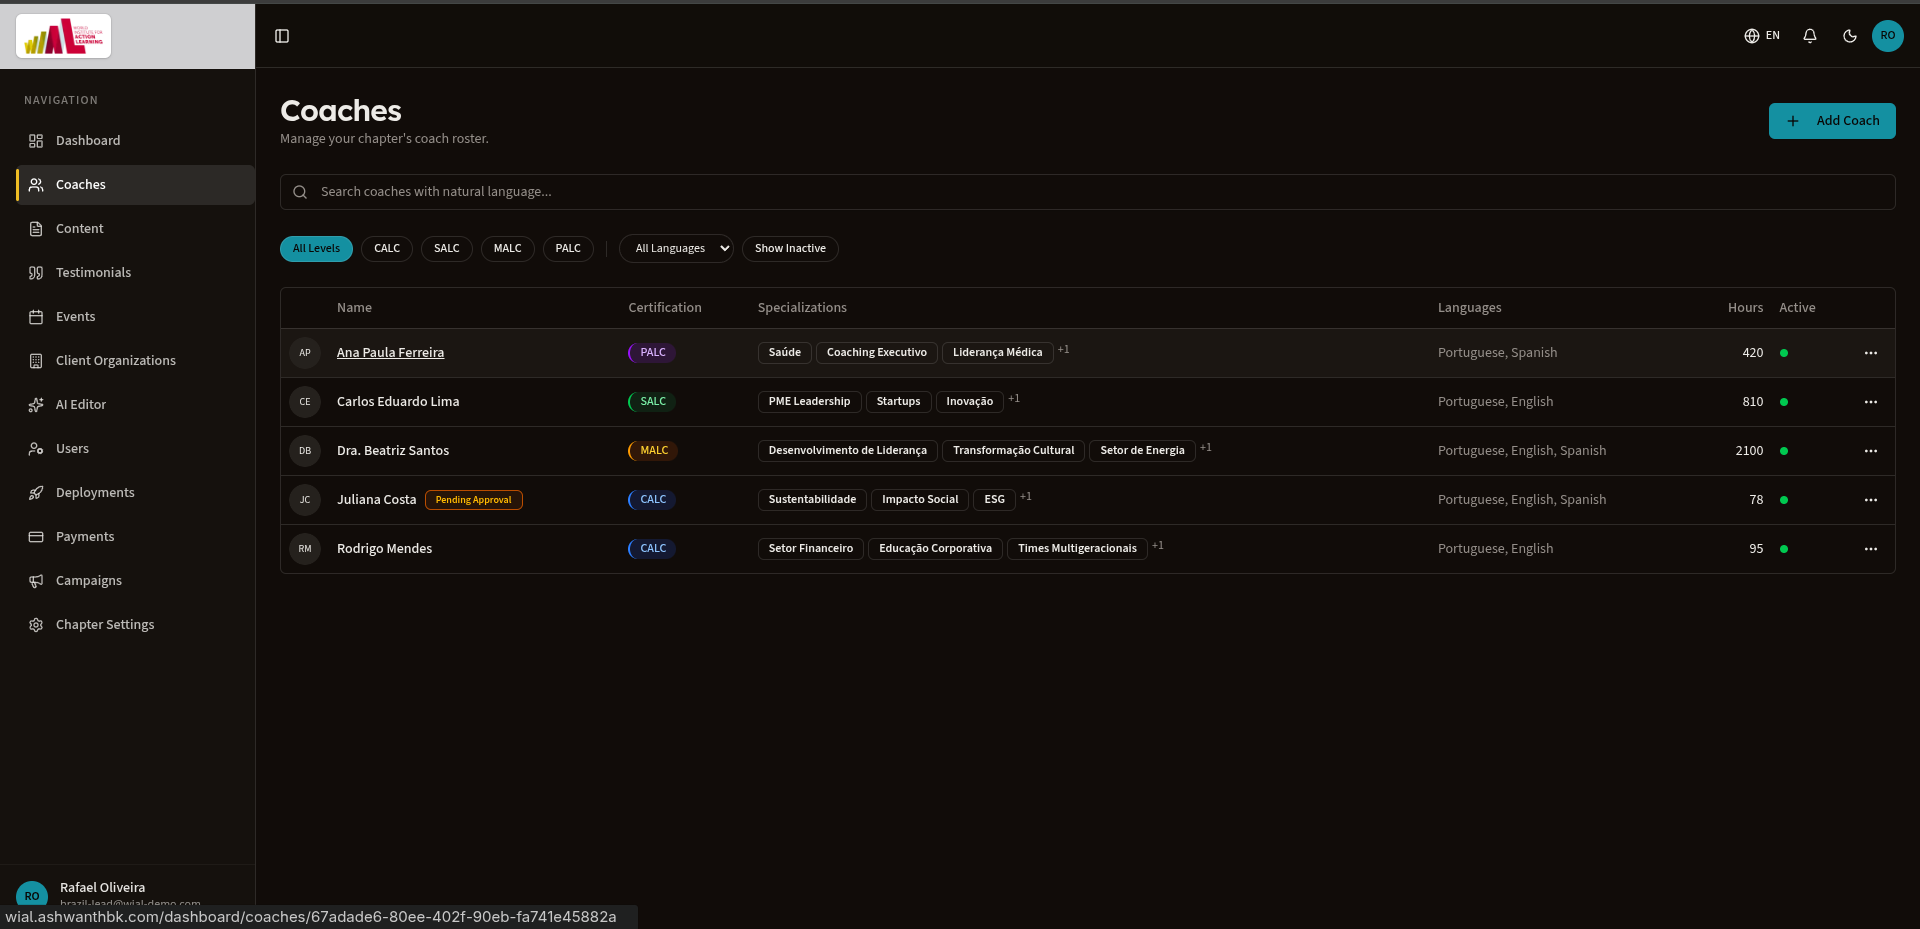The height and width of the screenshot is (929, 1920).
Task: Open row actions for Rodrigo Mendes
Action: (1871, 549)
